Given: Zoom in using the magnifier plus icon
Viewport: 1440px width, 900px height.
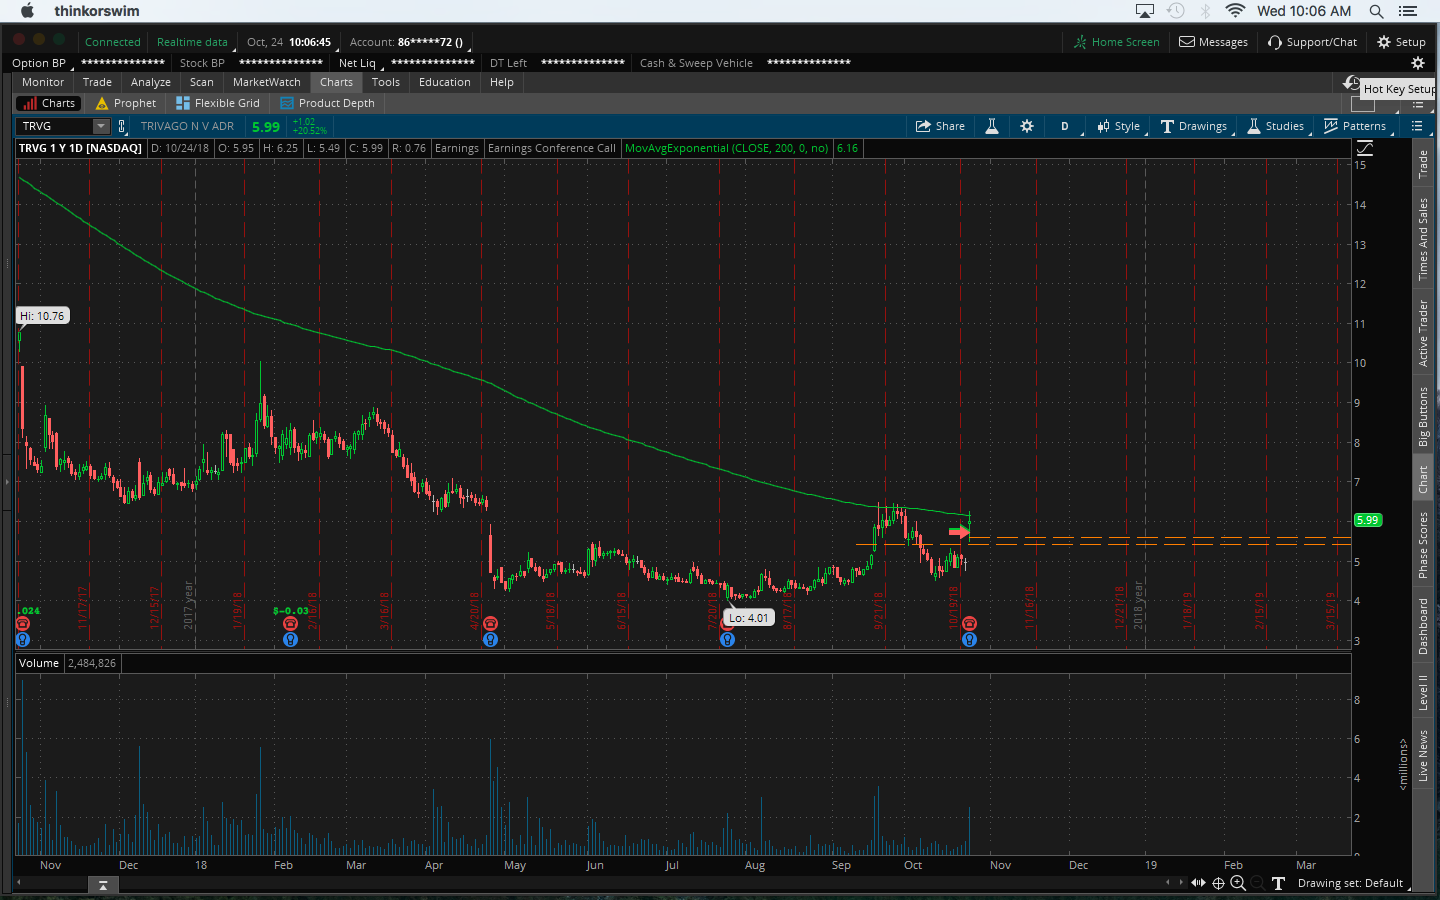Looking at the screenshot, I should click(1238, 883).
